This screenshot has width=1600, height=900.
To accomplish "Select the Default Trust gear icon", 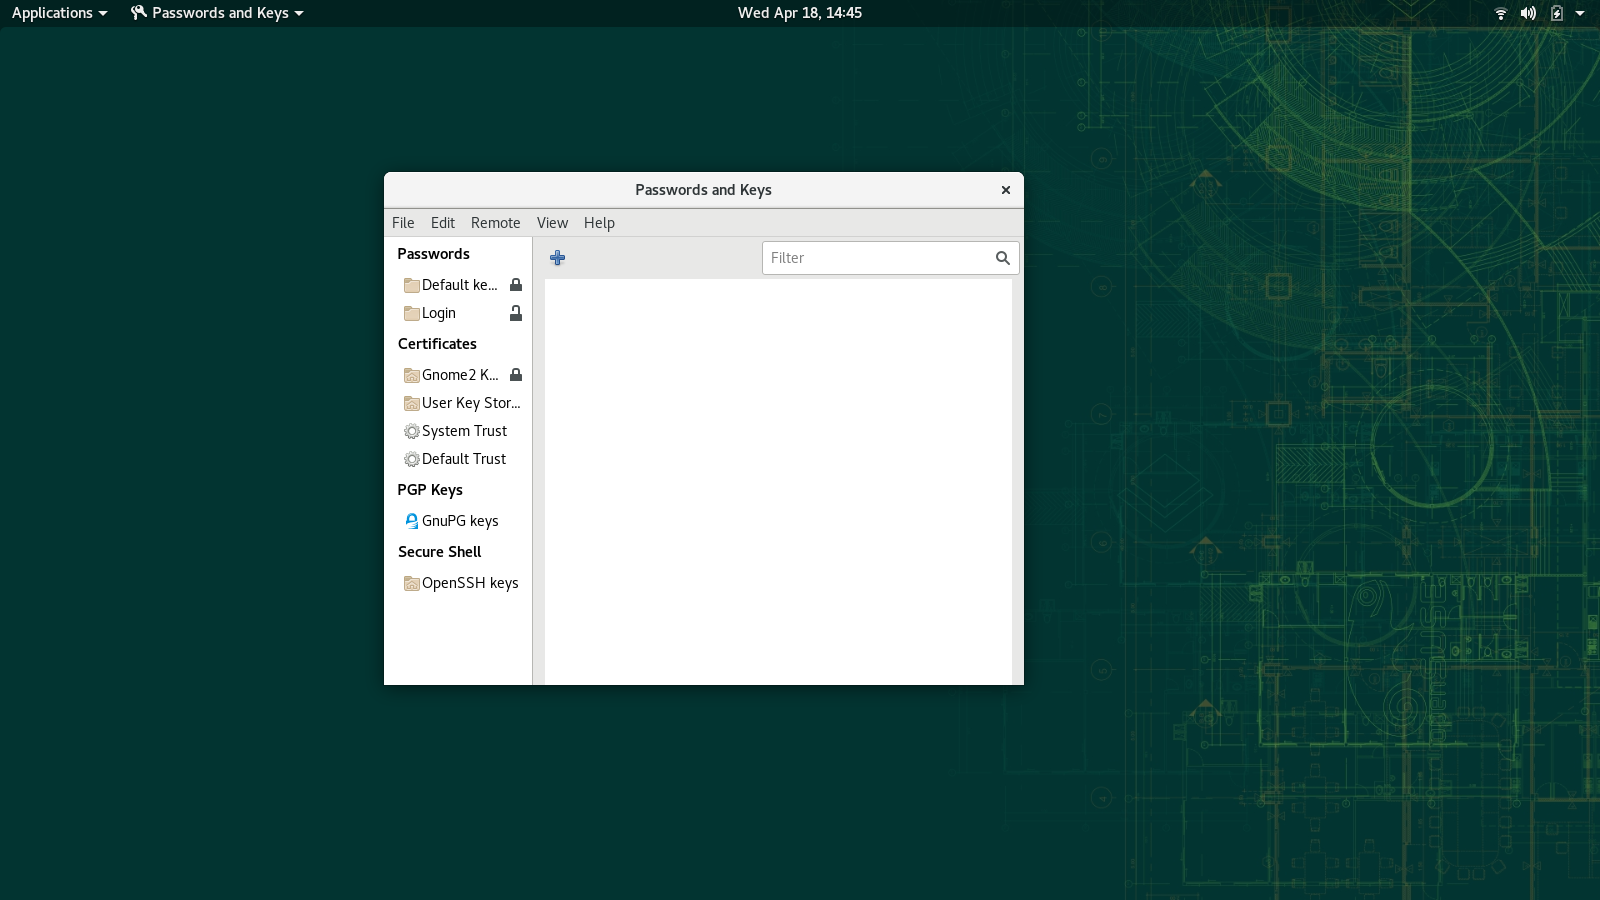I will (411, 459).
